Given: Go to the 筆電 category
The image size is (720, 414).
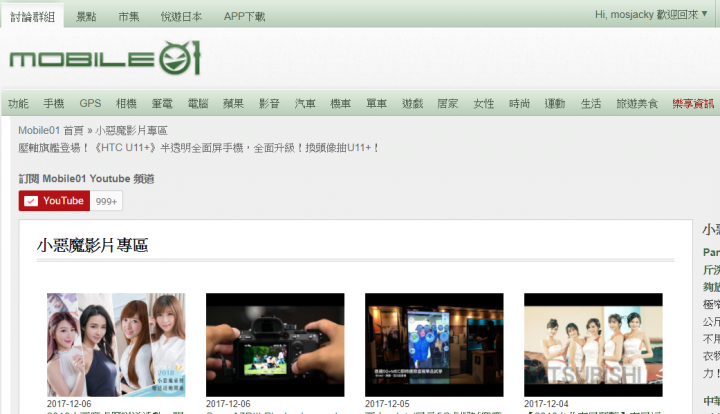Looking at the screenshot, I should [x=162, y=104].
